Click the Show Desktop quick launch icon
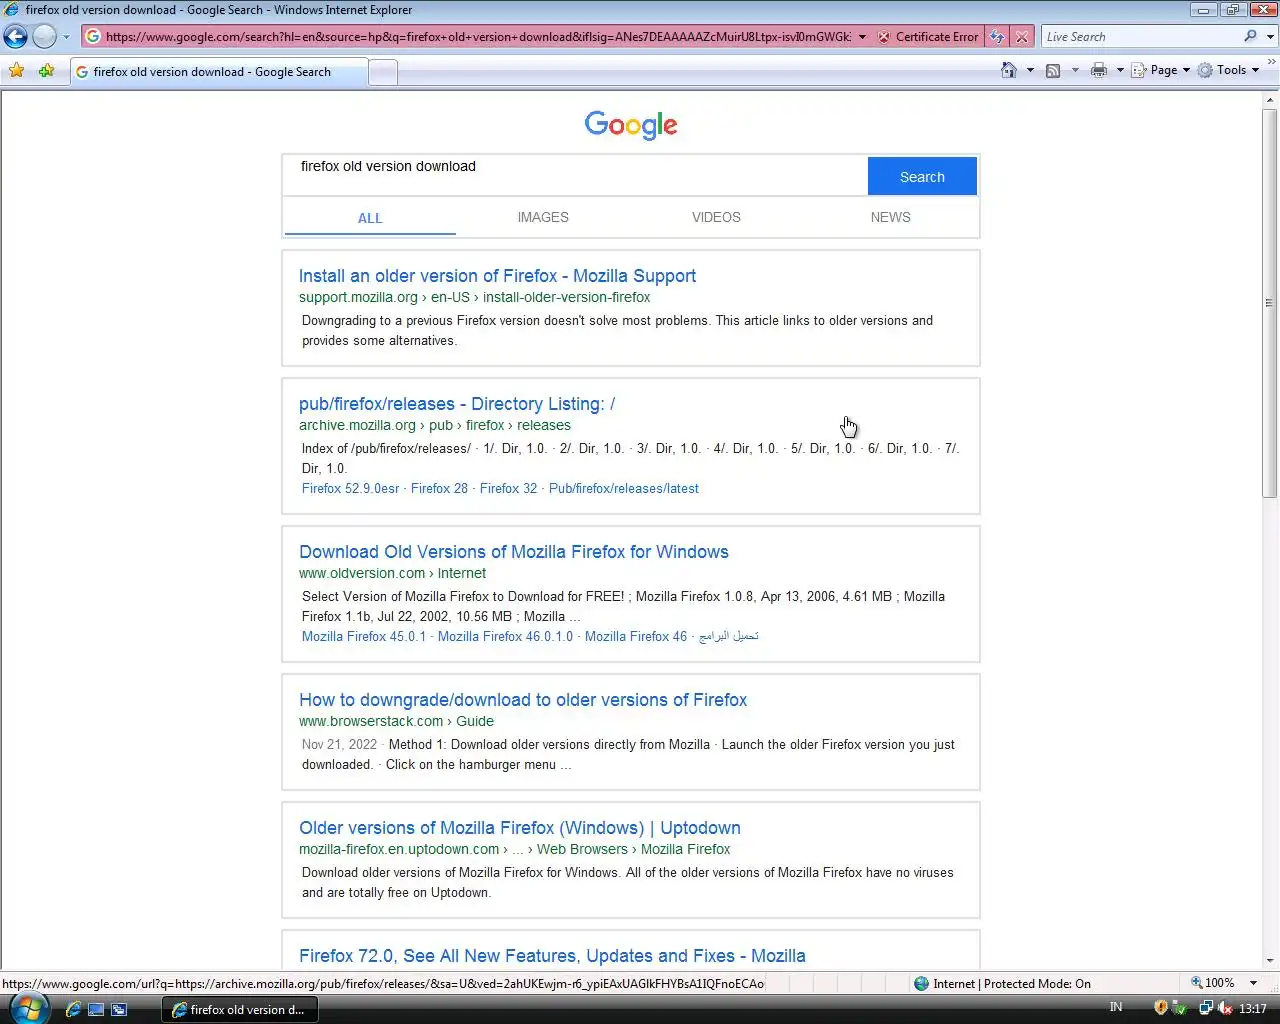Image resolution: width=1280 pixels, height=1024 pixels. (96, 1009)
